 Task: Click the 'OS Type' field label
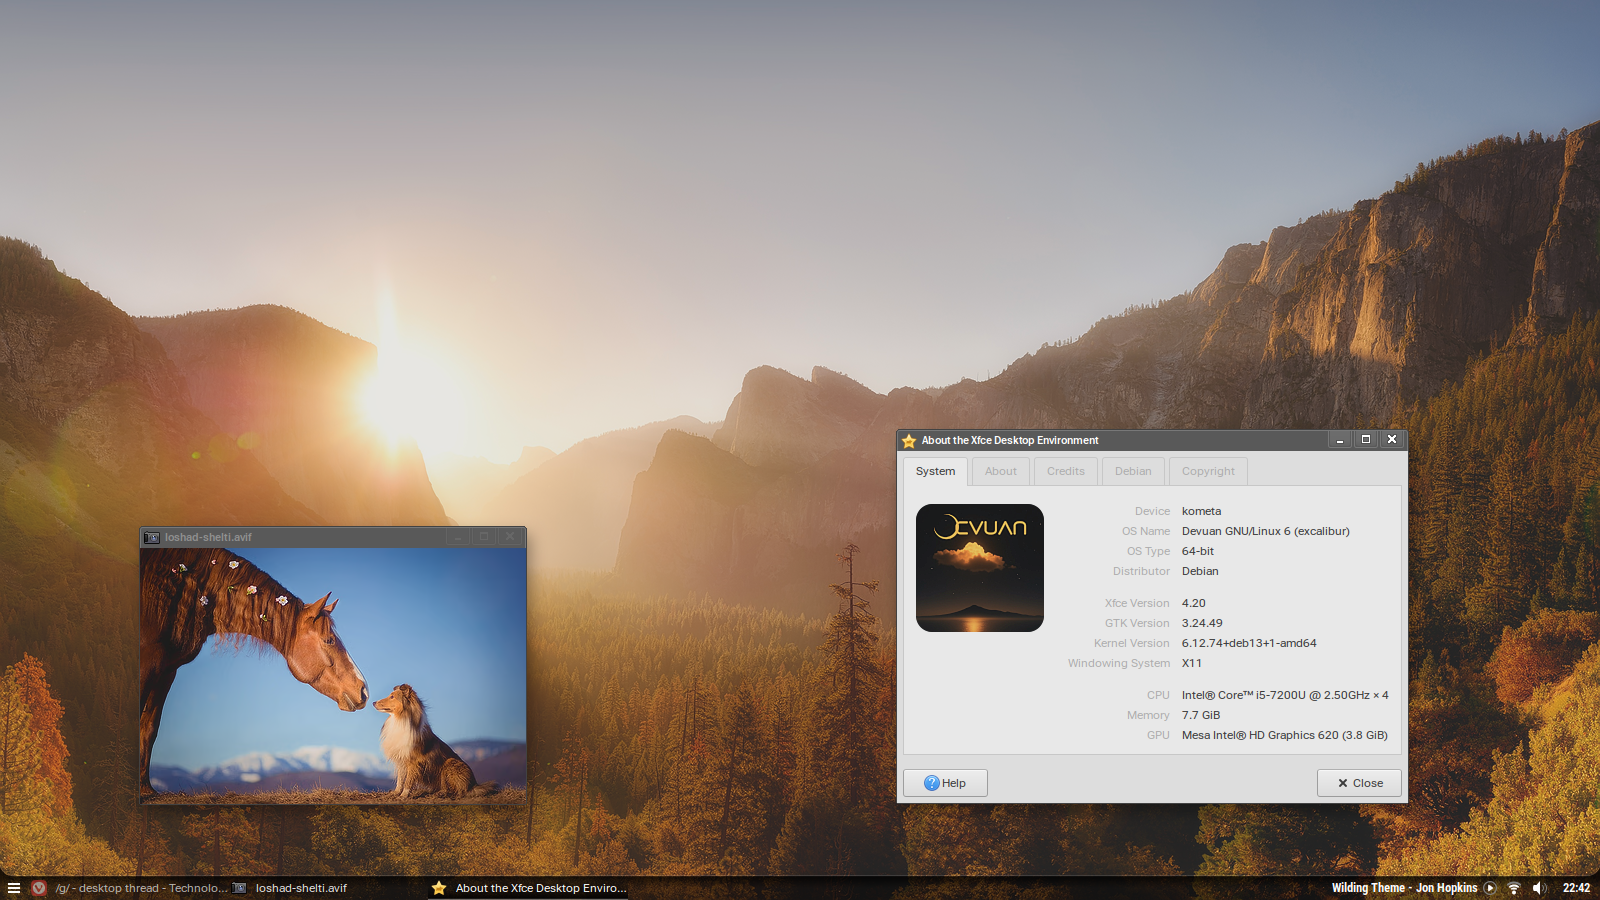coord(1148,551)
